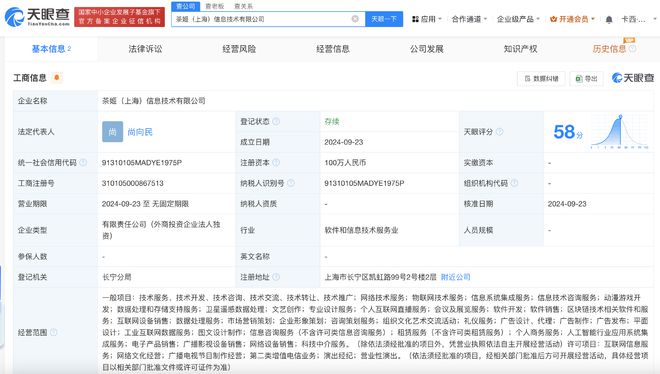The height and width of the screenshot is (374, 660).
Task: Switch to 基本信息 tab
Action: click(51, 49)
